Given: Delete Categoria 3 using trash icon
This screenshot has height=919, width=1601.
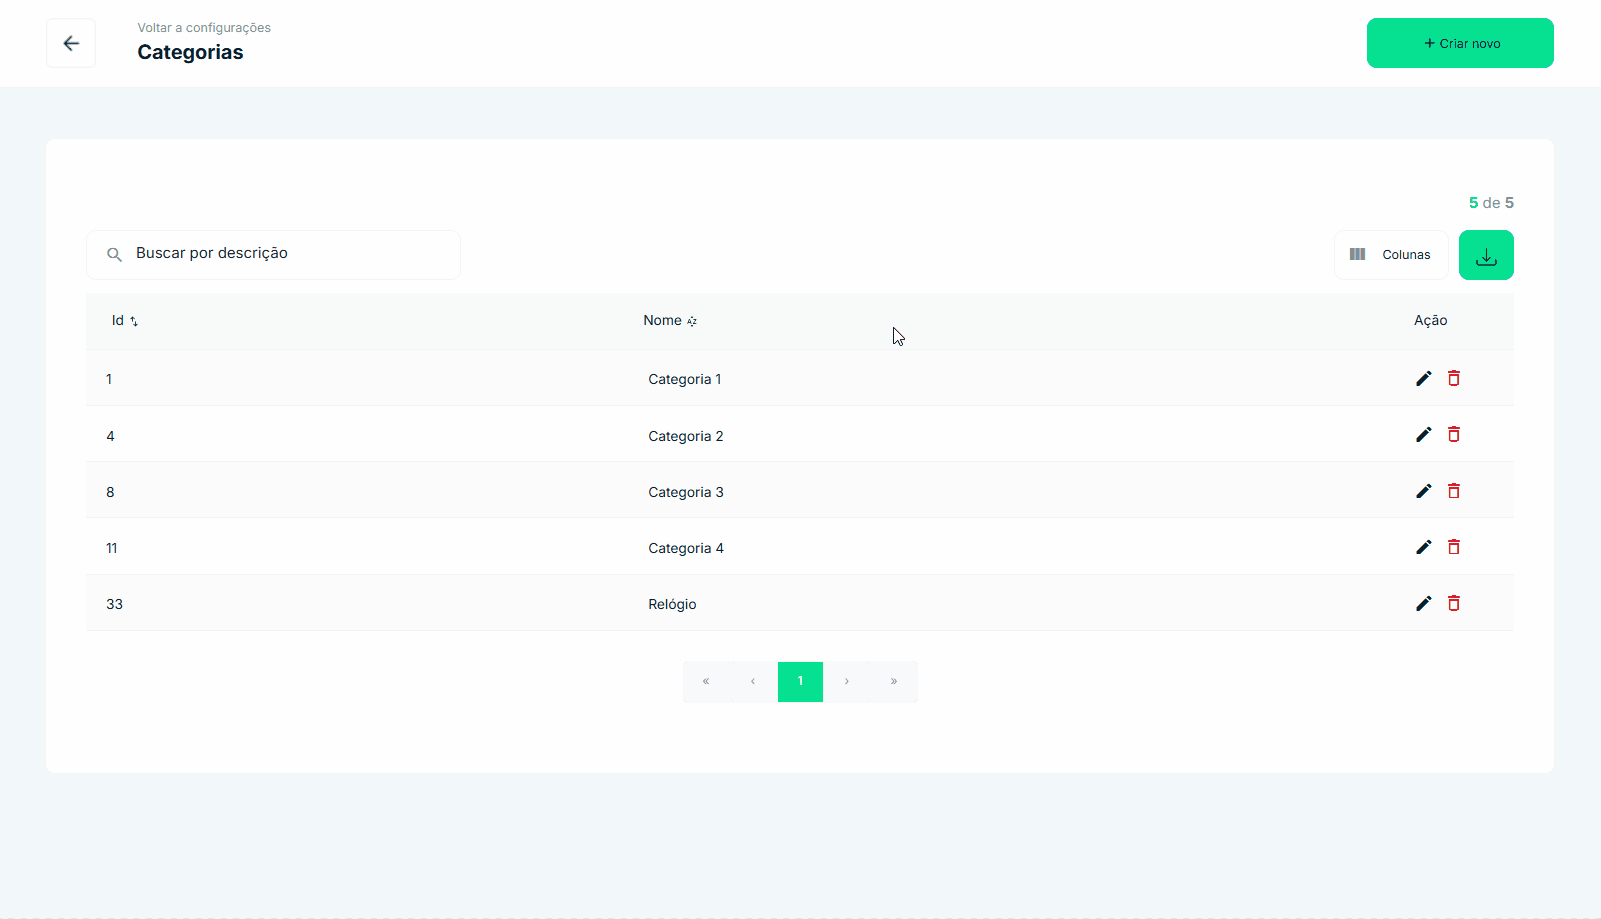Looking at the screenshot, I should pos(1454,491).
